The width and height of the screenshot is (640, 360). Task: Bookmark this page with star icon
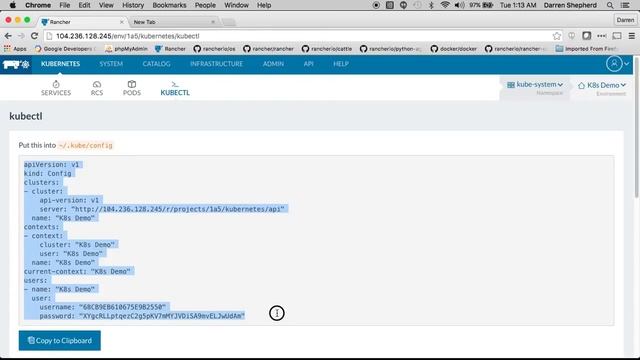tap(556, 36)
